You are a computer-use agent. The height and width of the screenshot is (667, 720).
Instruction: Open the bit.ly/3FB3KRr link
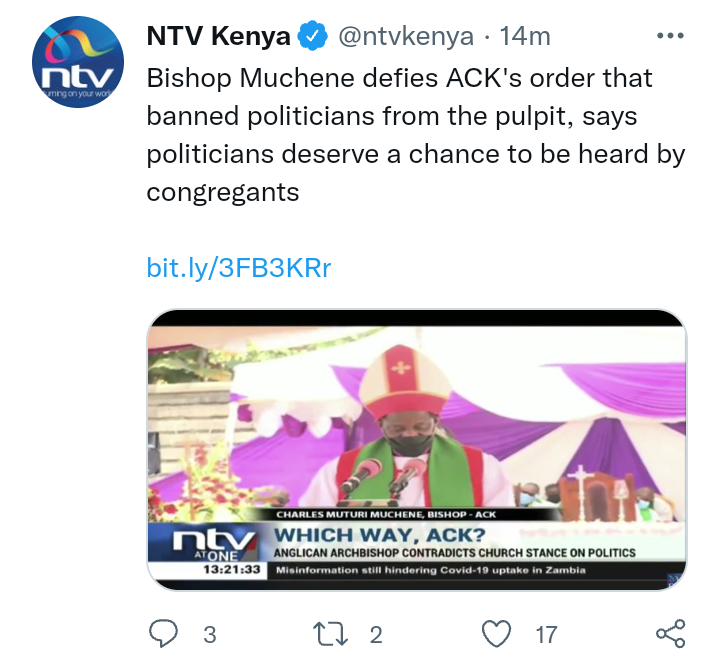click(239, 268)
